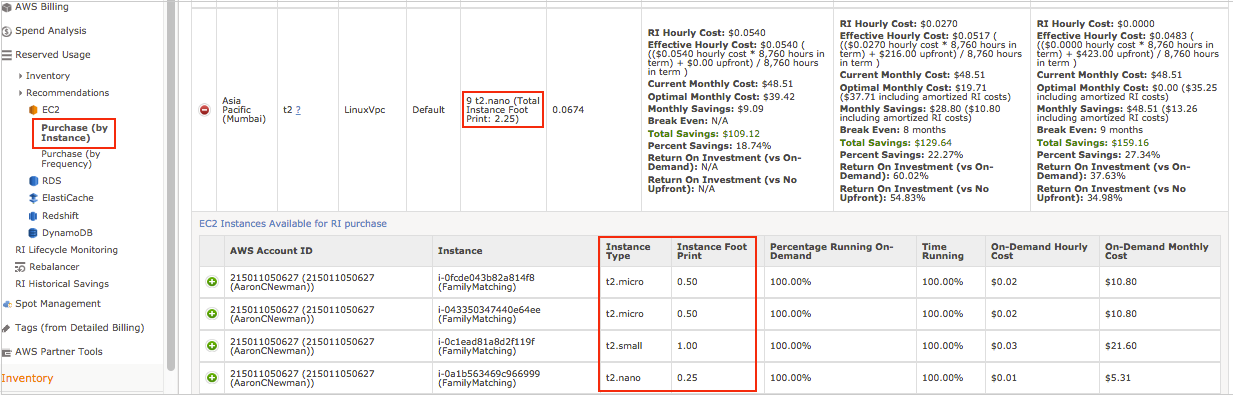Open the AWS Billing menu
Viewport: 1233px width, 395px height.
[x=42, y=7]
